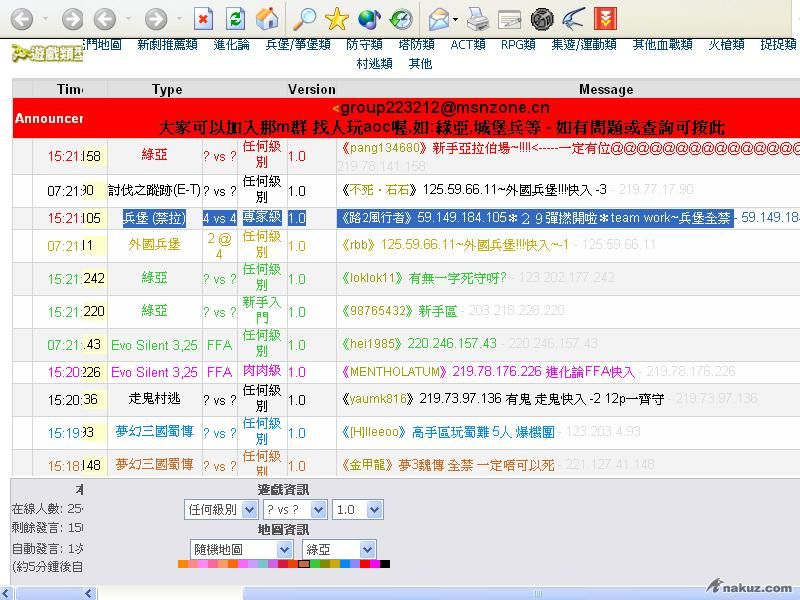Click the browser Back button
The width and height of the screenshot is (800, 600).
[x=22, y=18]
